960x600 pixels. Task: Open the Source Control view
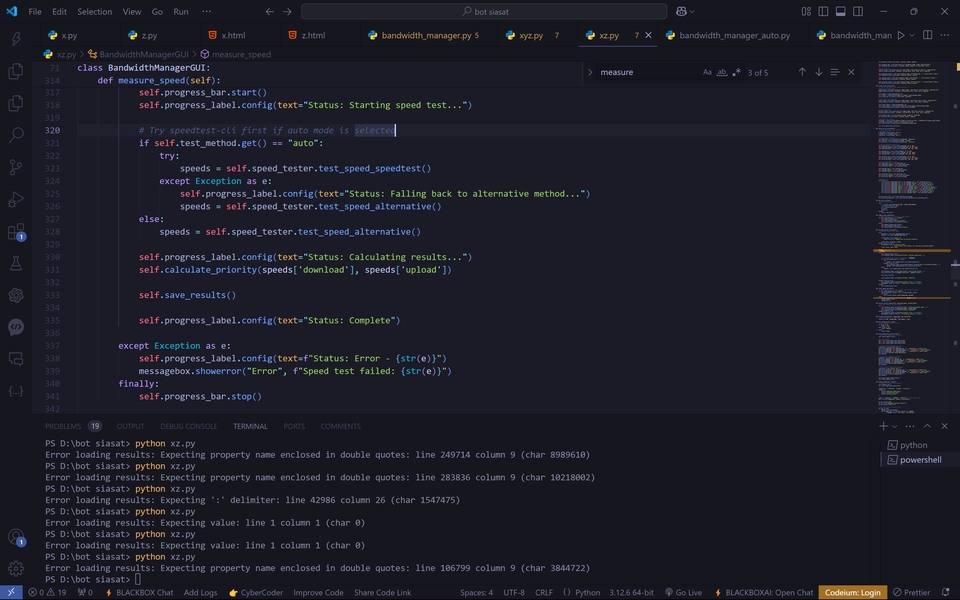coord(16,167)
